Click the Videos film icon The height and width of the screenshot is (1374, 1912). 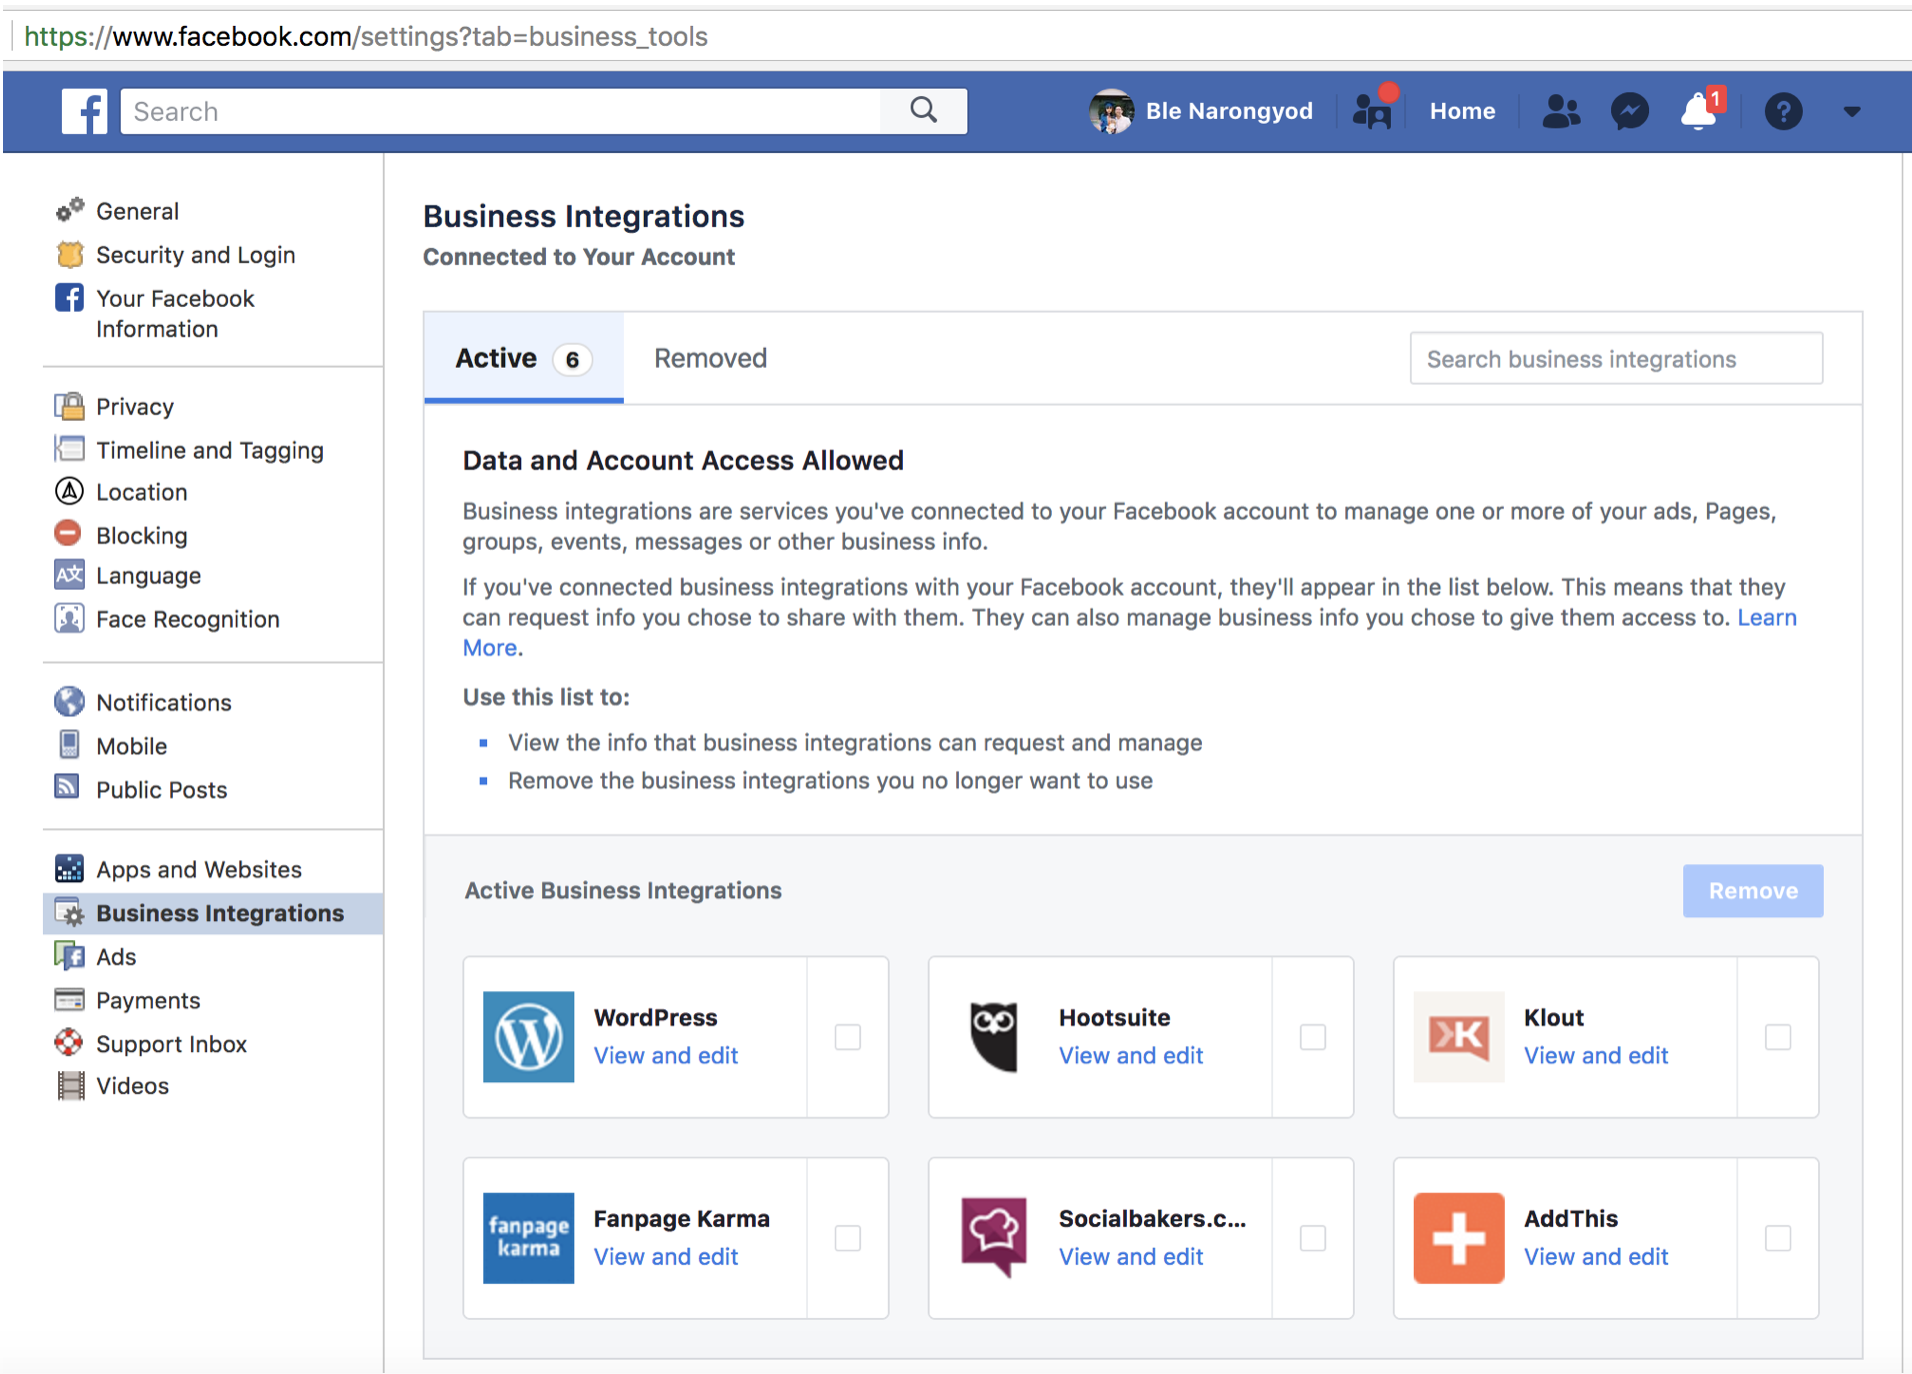70,1086
